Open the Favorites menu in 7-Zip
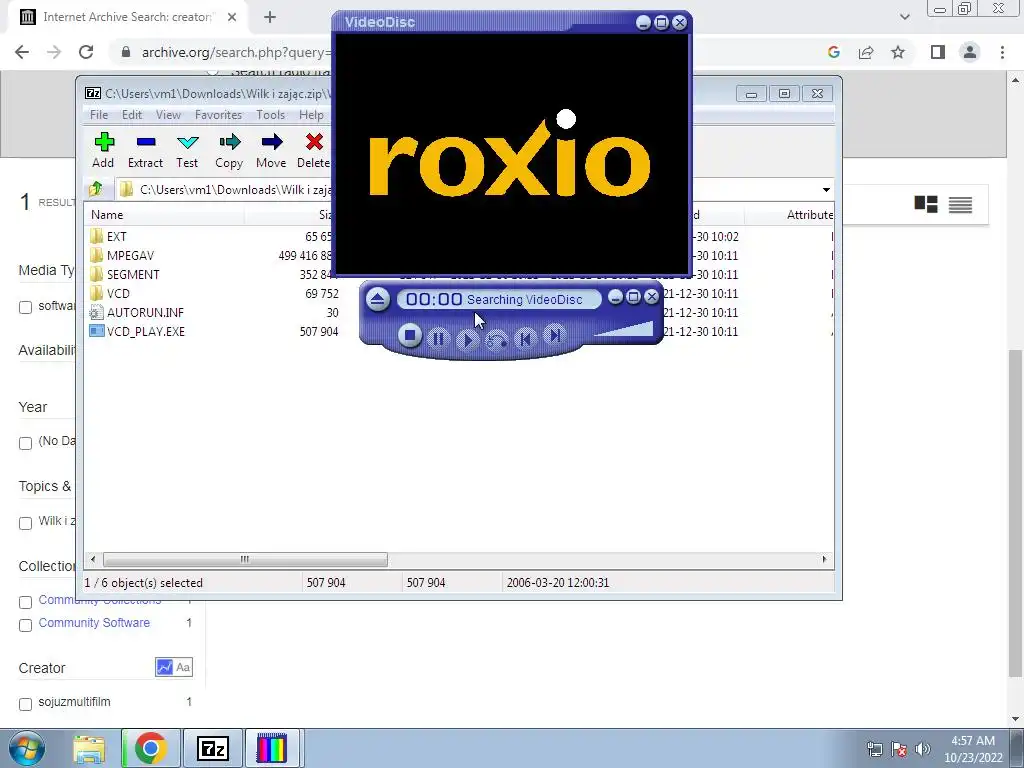This screenshot has height=768, width=1024. [x=219, y=115]
